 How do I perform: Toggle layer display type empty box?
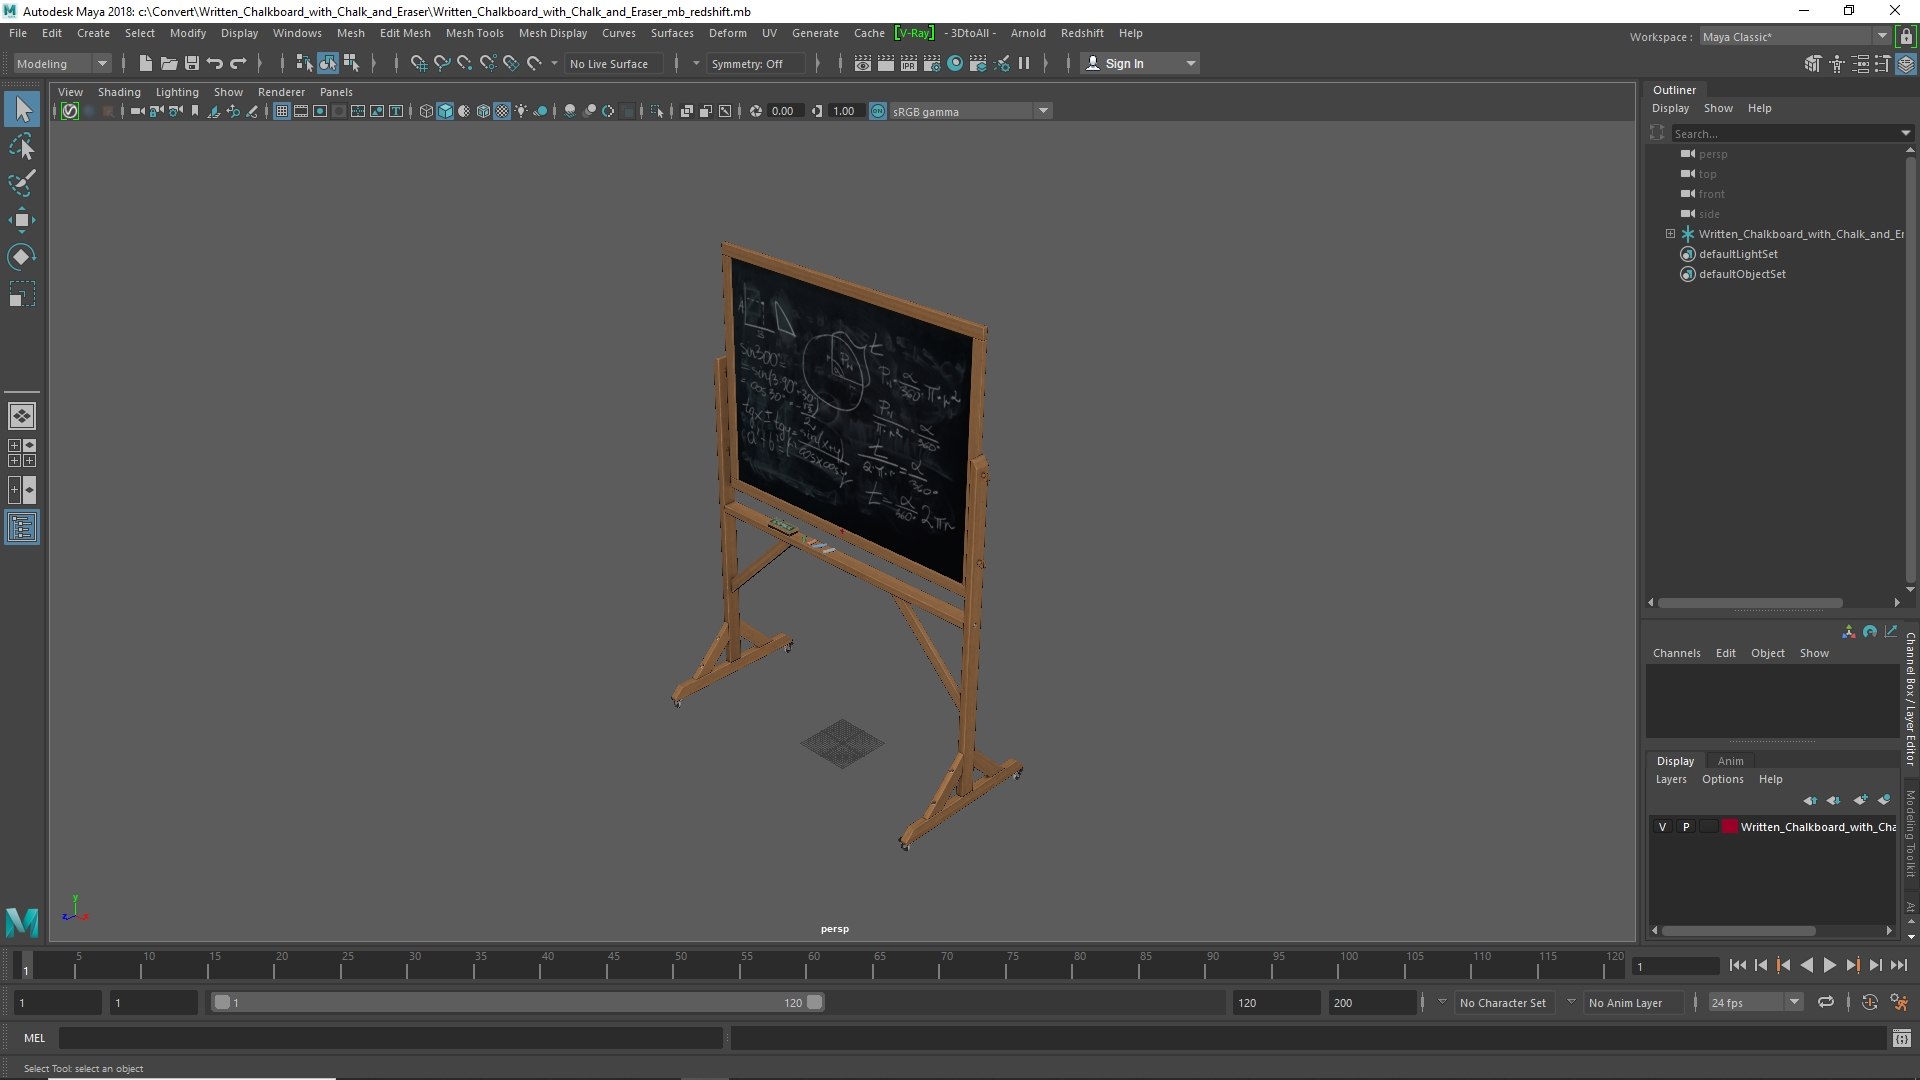pos(1709,827)
